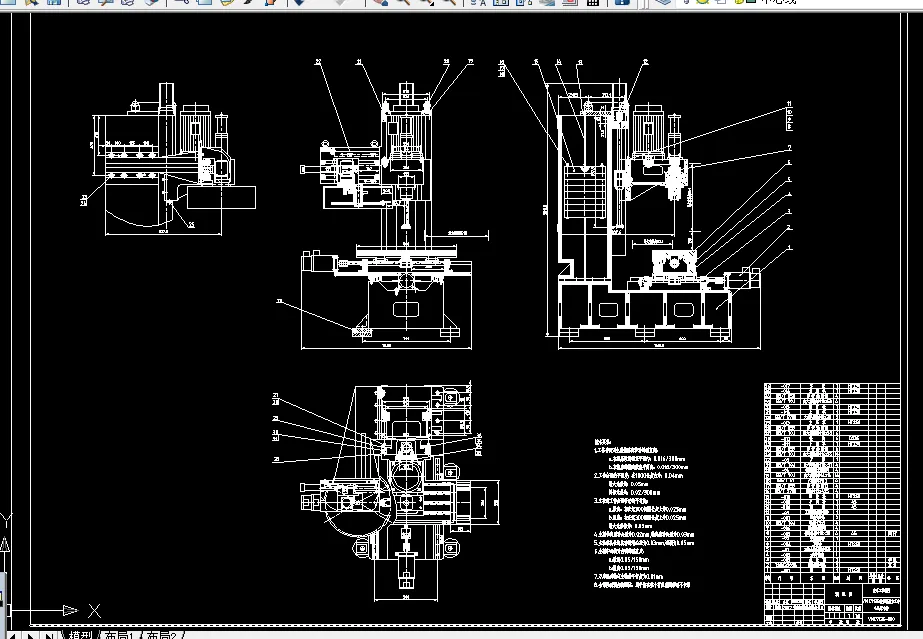The width and height of the screenshot is (923, 639).
Task: Click the technical requirements text block
Action: [x=643, y=513]
